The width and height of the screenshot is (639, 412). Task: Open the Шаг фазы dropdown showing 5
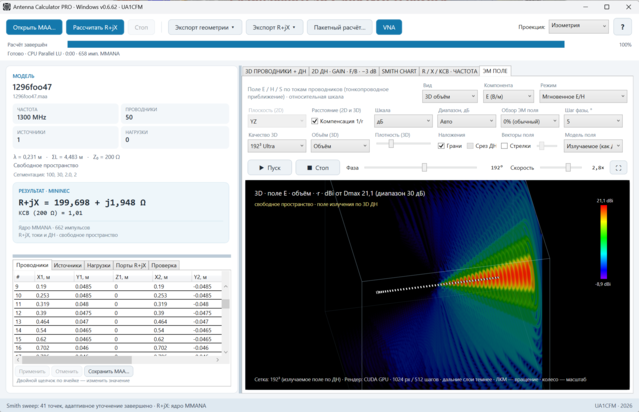[593, 121]
